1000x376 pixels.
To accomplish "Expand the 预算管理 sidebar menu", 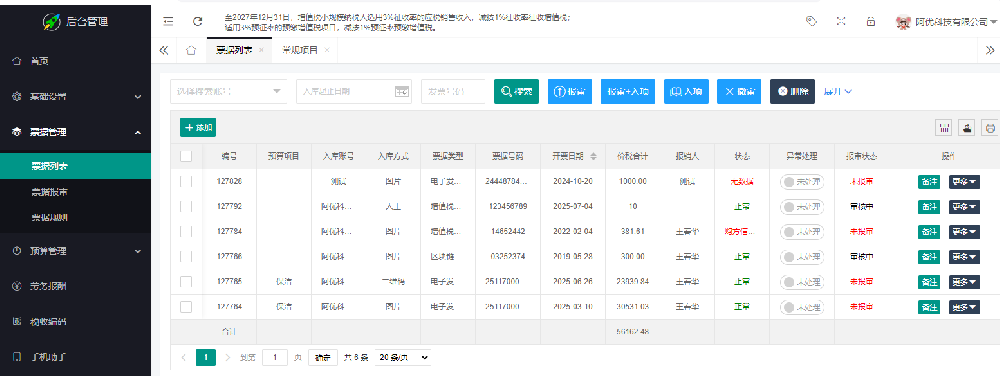I will pos(75,251).
